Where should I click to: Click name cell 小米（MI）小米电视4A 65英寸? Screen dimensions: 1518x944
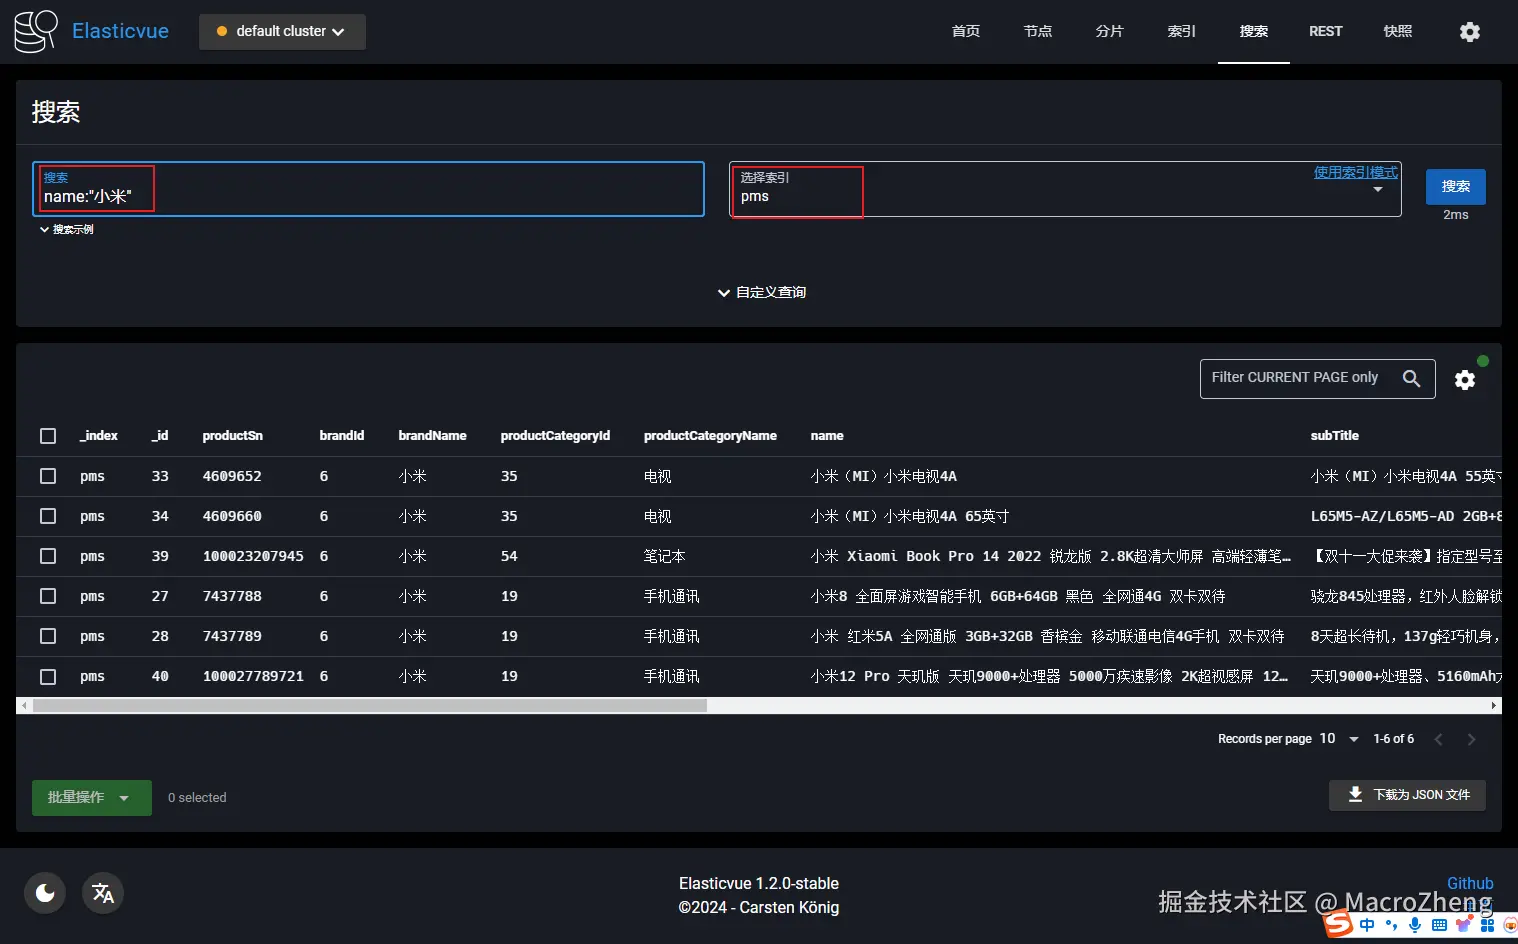pyautogui.click(x=910, y=516)
